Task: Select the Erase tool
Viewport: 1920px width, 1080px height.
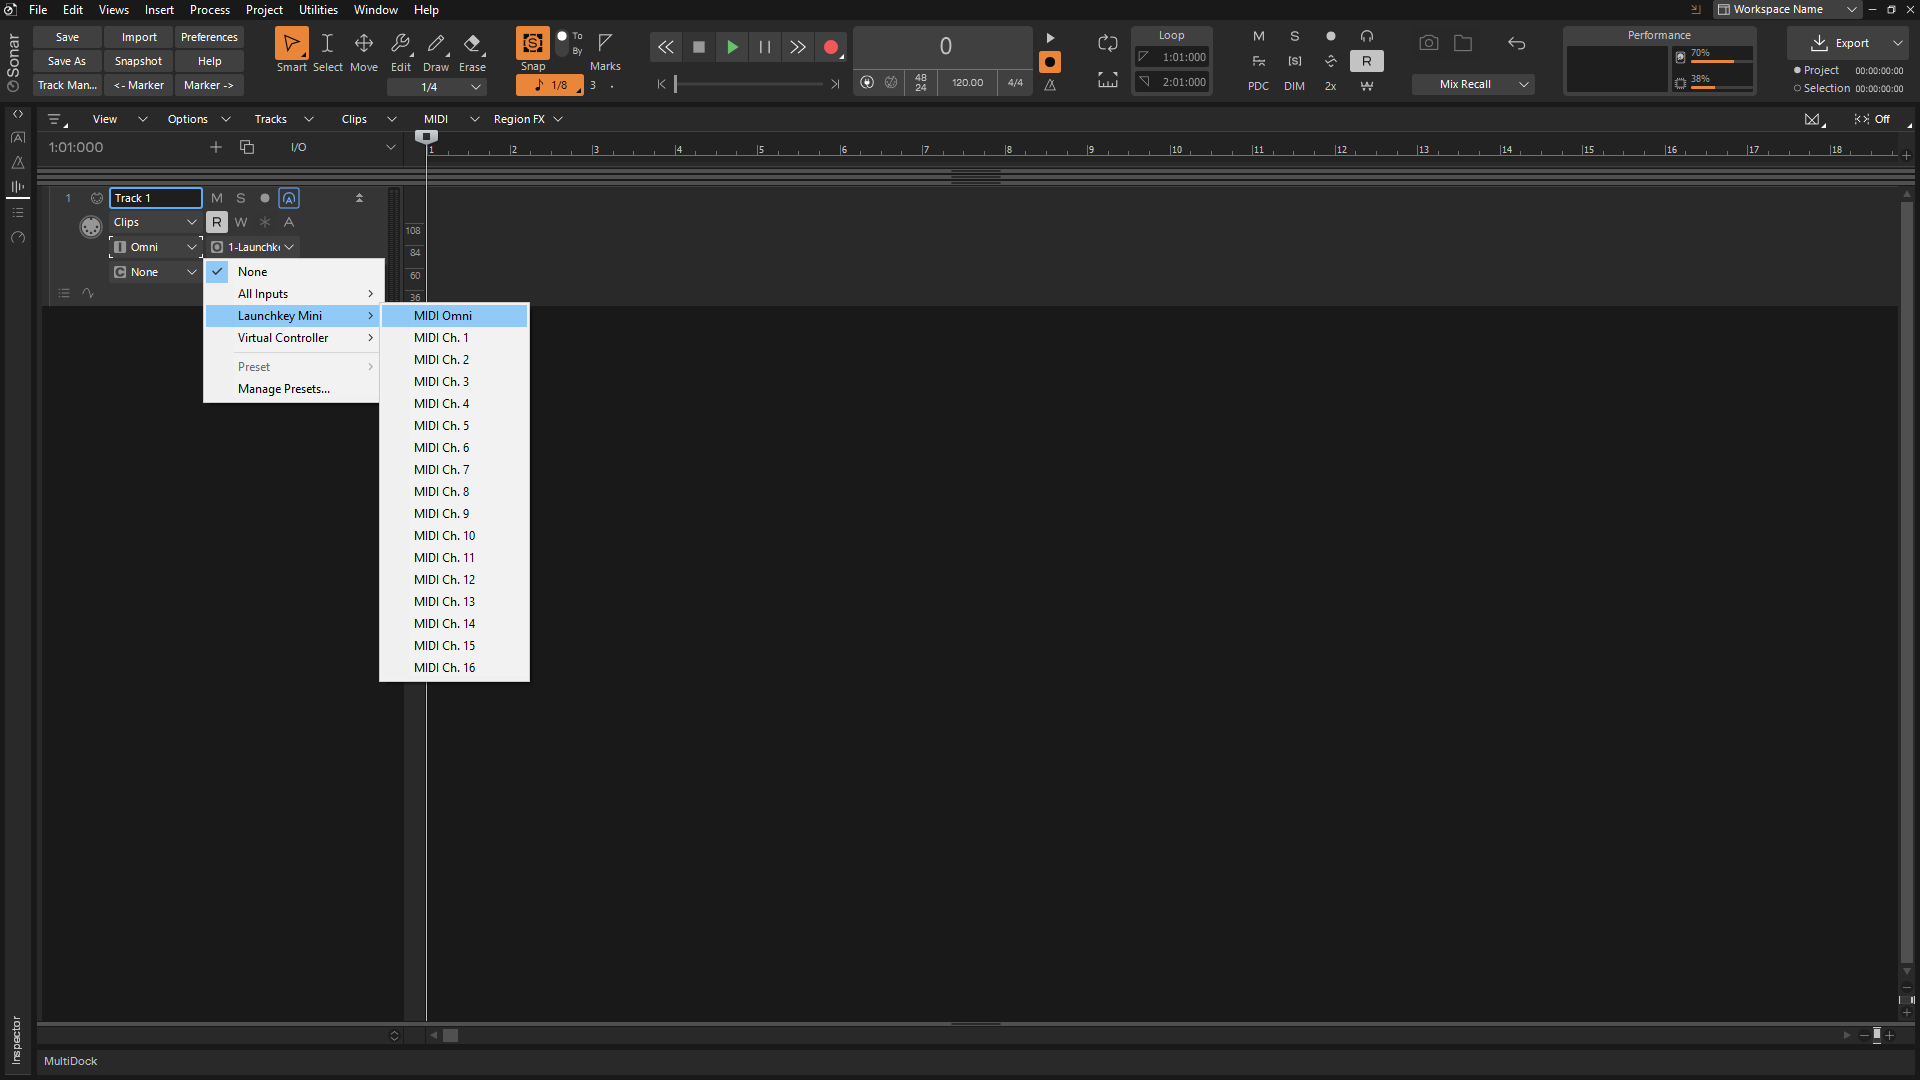Action: click(472, 45)
